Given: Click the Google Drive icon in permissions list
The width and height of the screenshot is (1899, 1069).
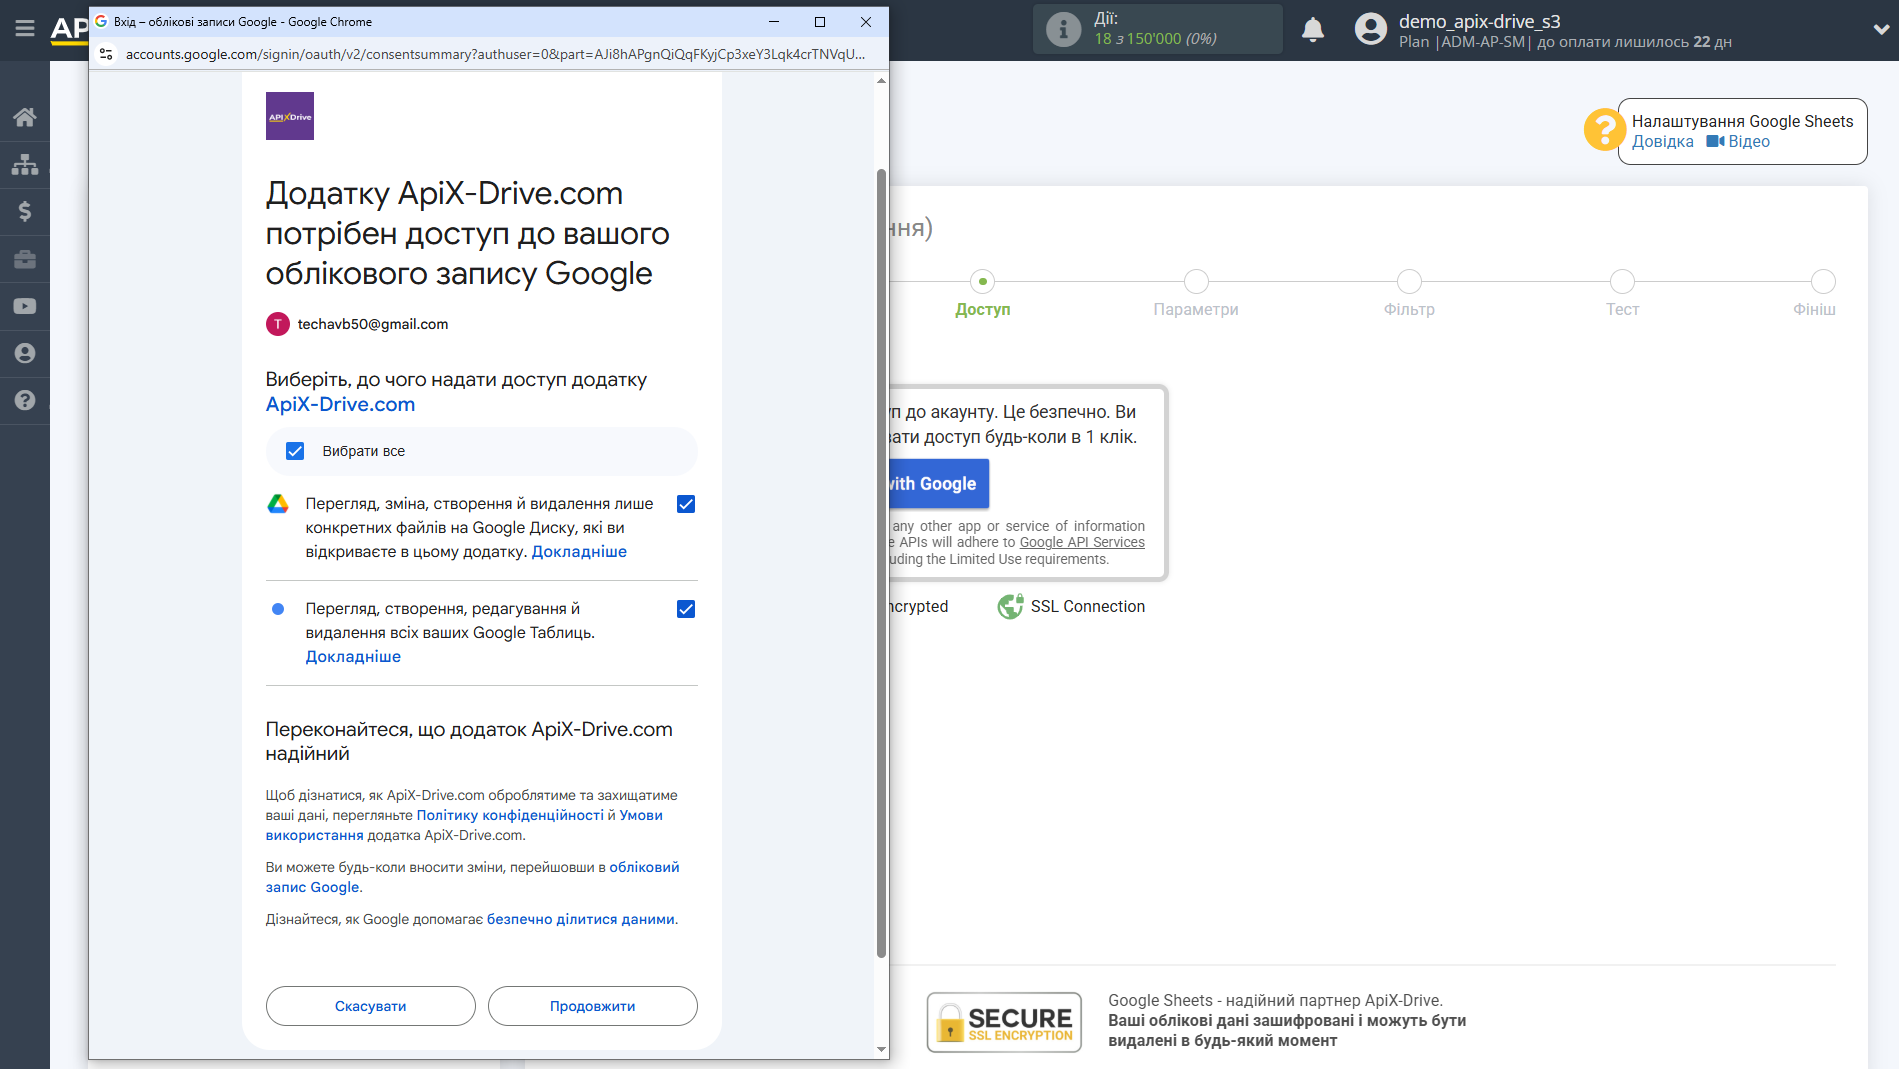Looking at the screenshot, I should [x=278, y=504].
